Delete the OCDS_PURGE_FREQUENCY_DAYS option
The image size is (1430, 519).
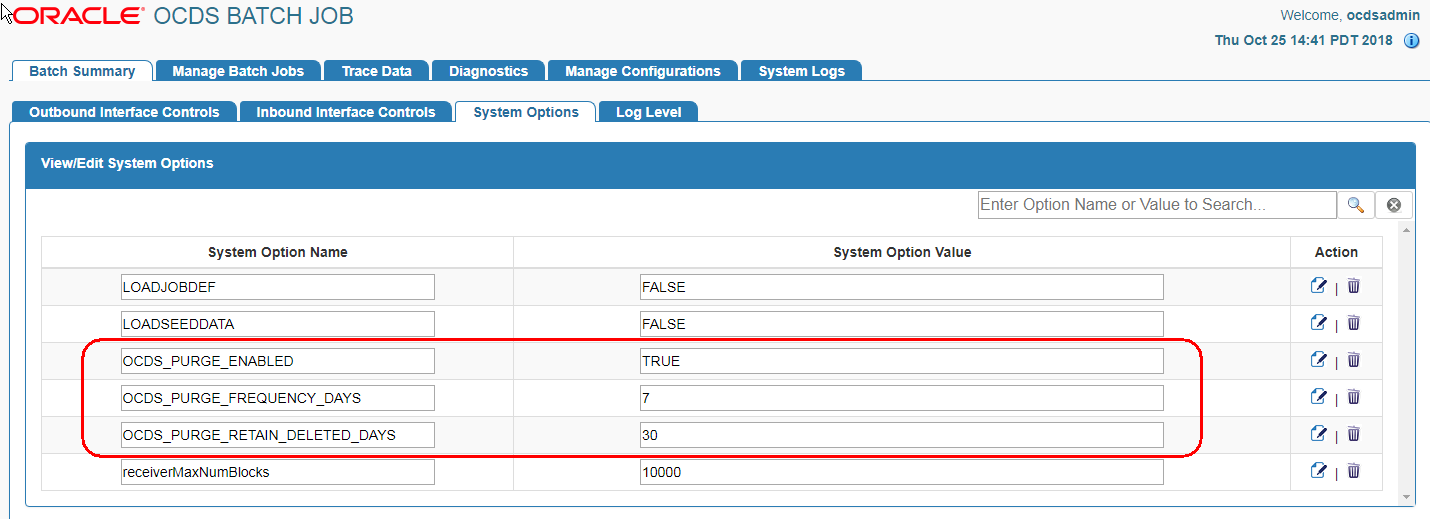(1353, 397)
